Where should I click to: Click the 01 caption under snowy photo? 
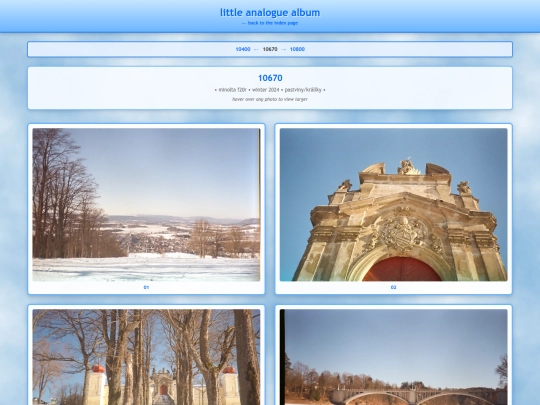(x=146, y=287)
